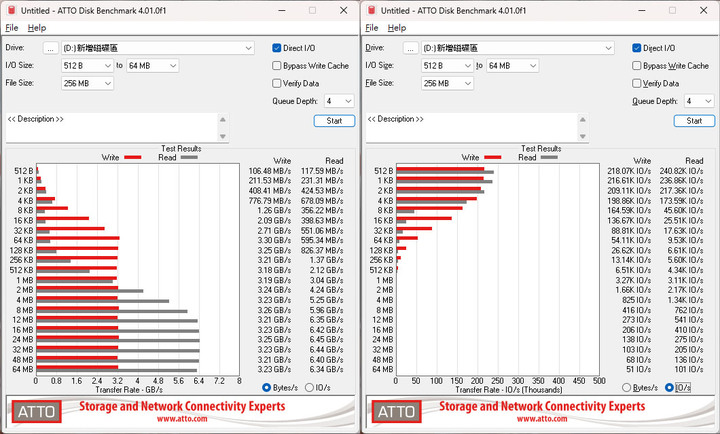Click the Description text box in right window

(472, 128)
